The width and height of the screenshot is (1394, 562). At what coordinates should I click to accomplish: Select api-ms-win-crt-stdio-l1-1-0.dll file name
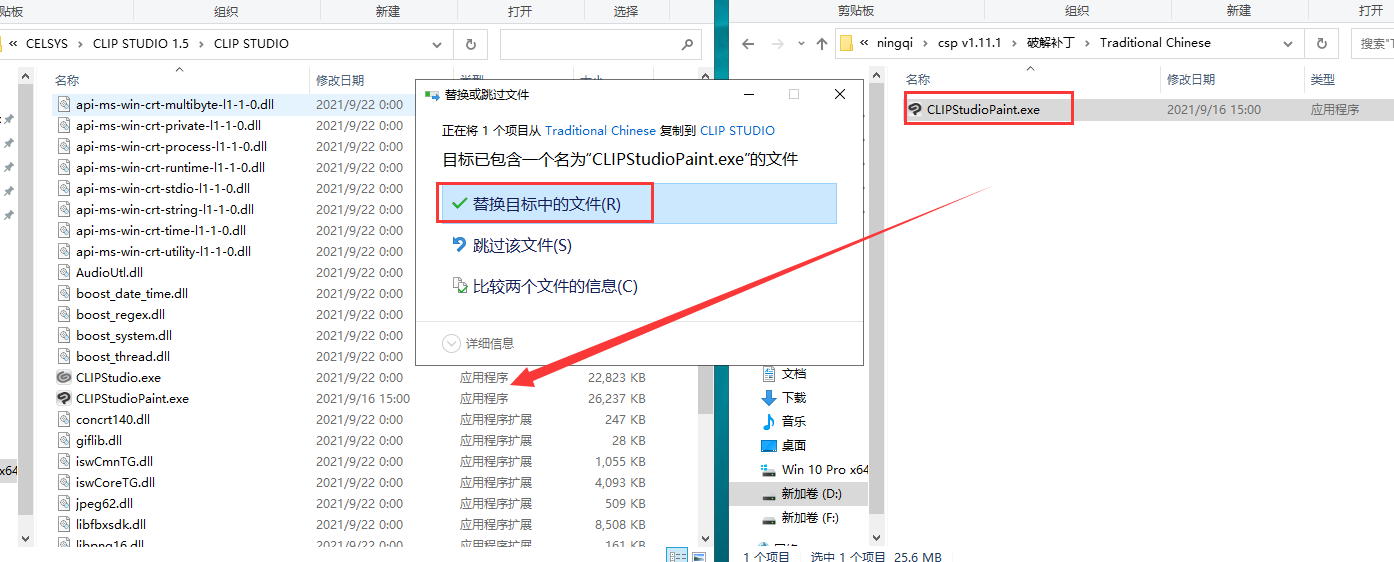click(x=163, y=188)
